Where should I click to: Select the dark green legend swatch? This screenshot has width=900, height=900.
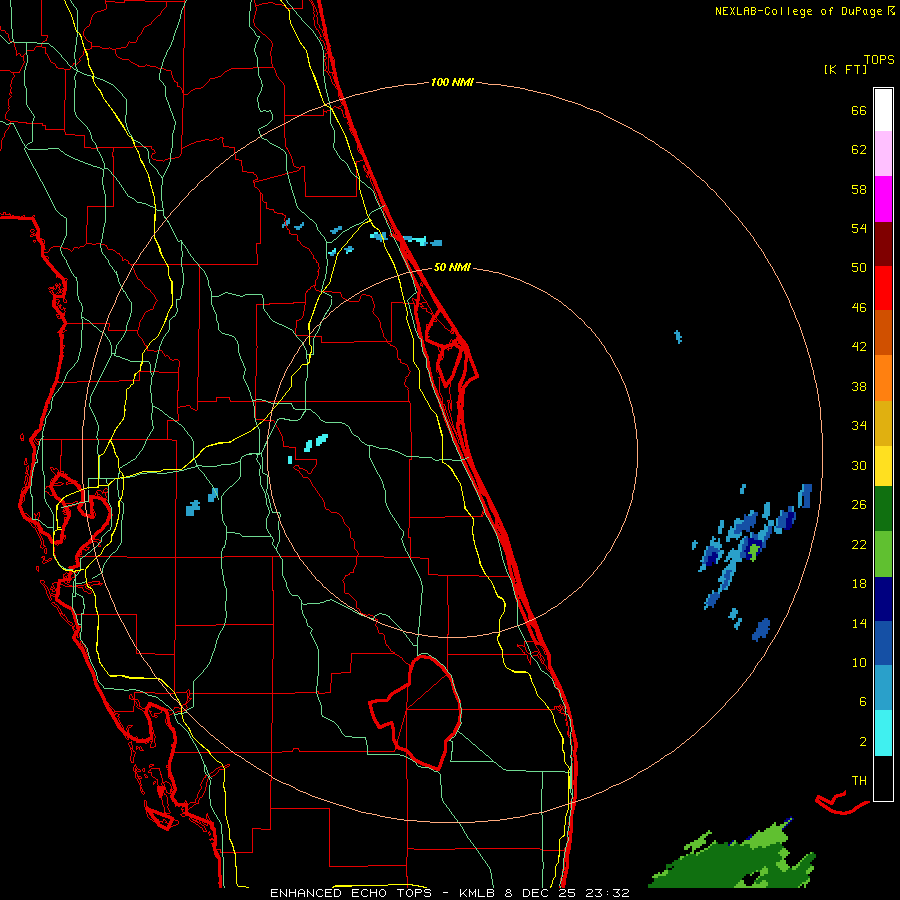tap(883, 509)
